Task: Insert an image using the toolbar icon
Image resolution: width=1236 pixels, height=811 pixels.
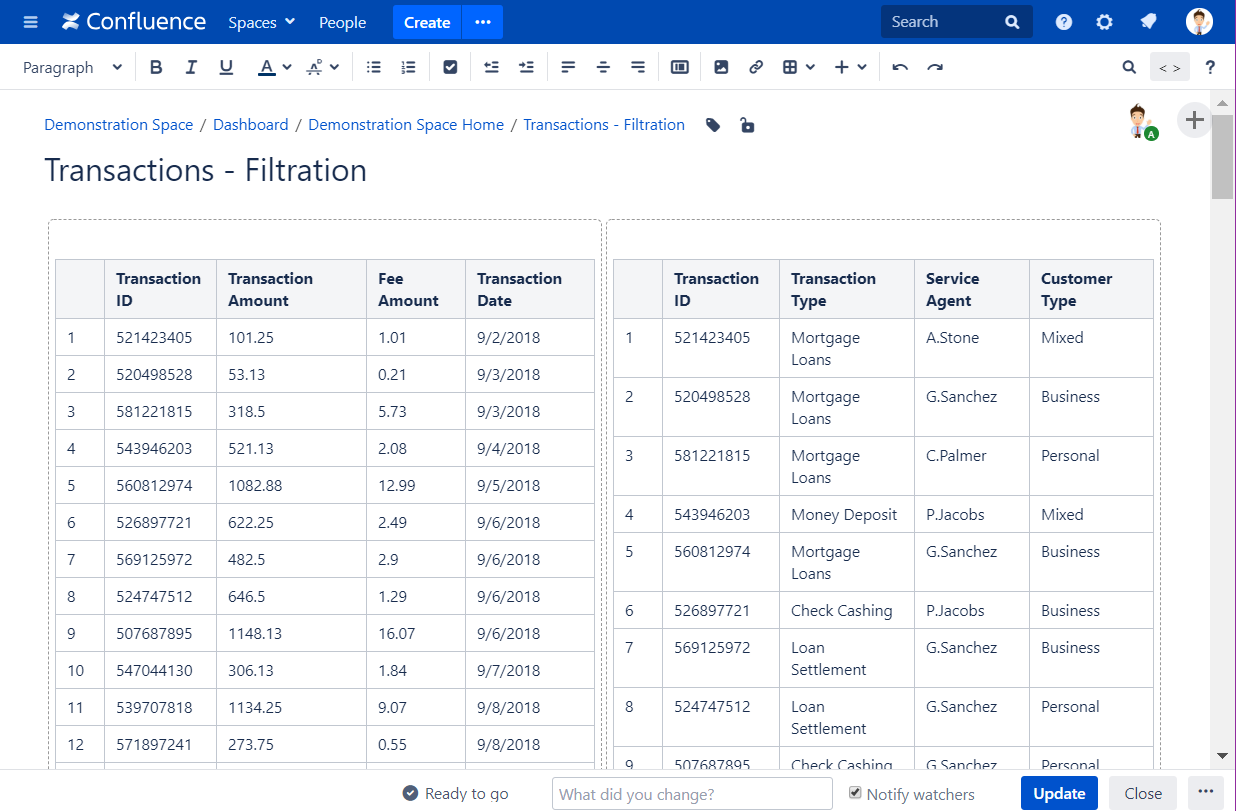Action: point(722,66)
